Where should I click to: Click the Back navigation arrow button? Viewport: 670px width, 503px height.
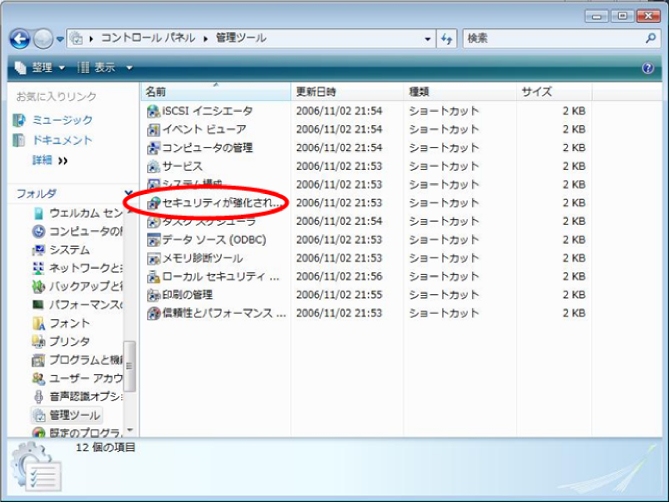click(x=20, y=39)
